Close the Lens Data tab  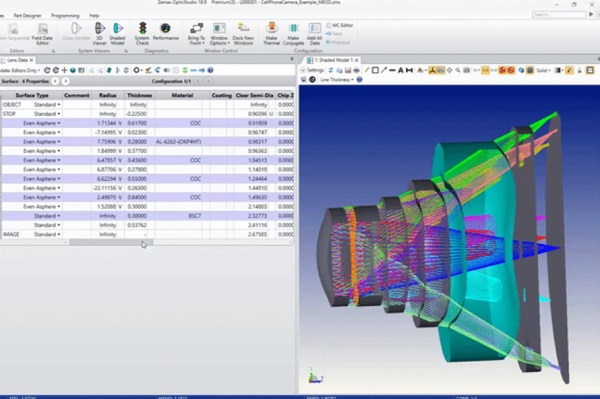coord(31,60)
